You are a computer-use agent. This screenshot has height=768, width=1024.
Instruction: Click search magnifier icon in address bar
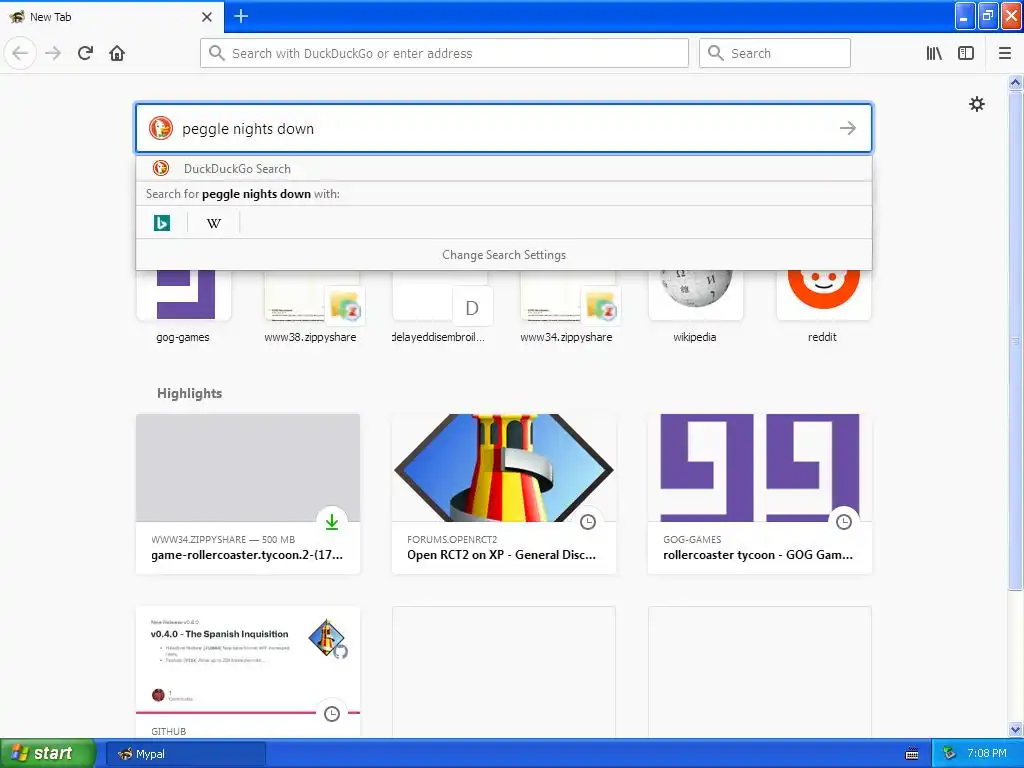pos(217,53)
